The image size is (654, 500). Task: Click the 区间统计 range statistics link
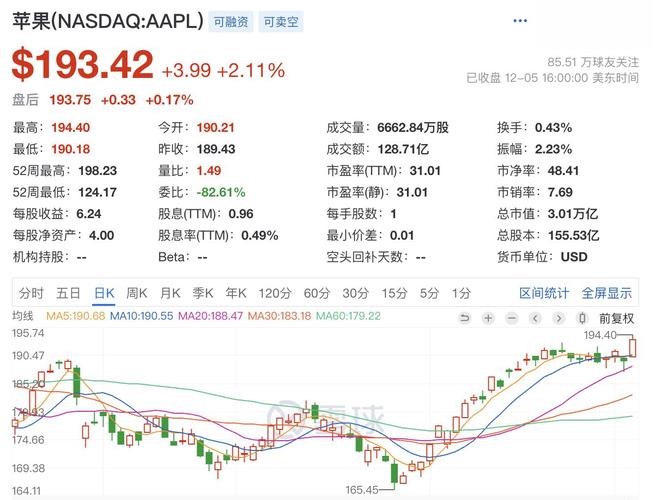543,293
